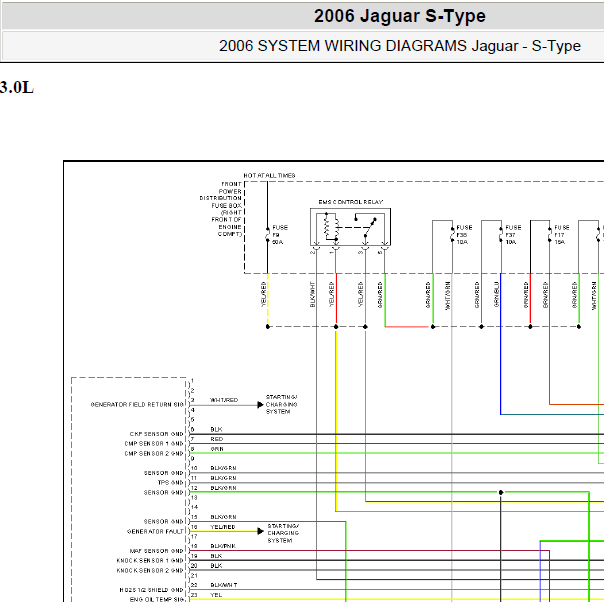Click connector pin number 21 label
Viewport: 604px width, 602px height.
coord(194,575)
